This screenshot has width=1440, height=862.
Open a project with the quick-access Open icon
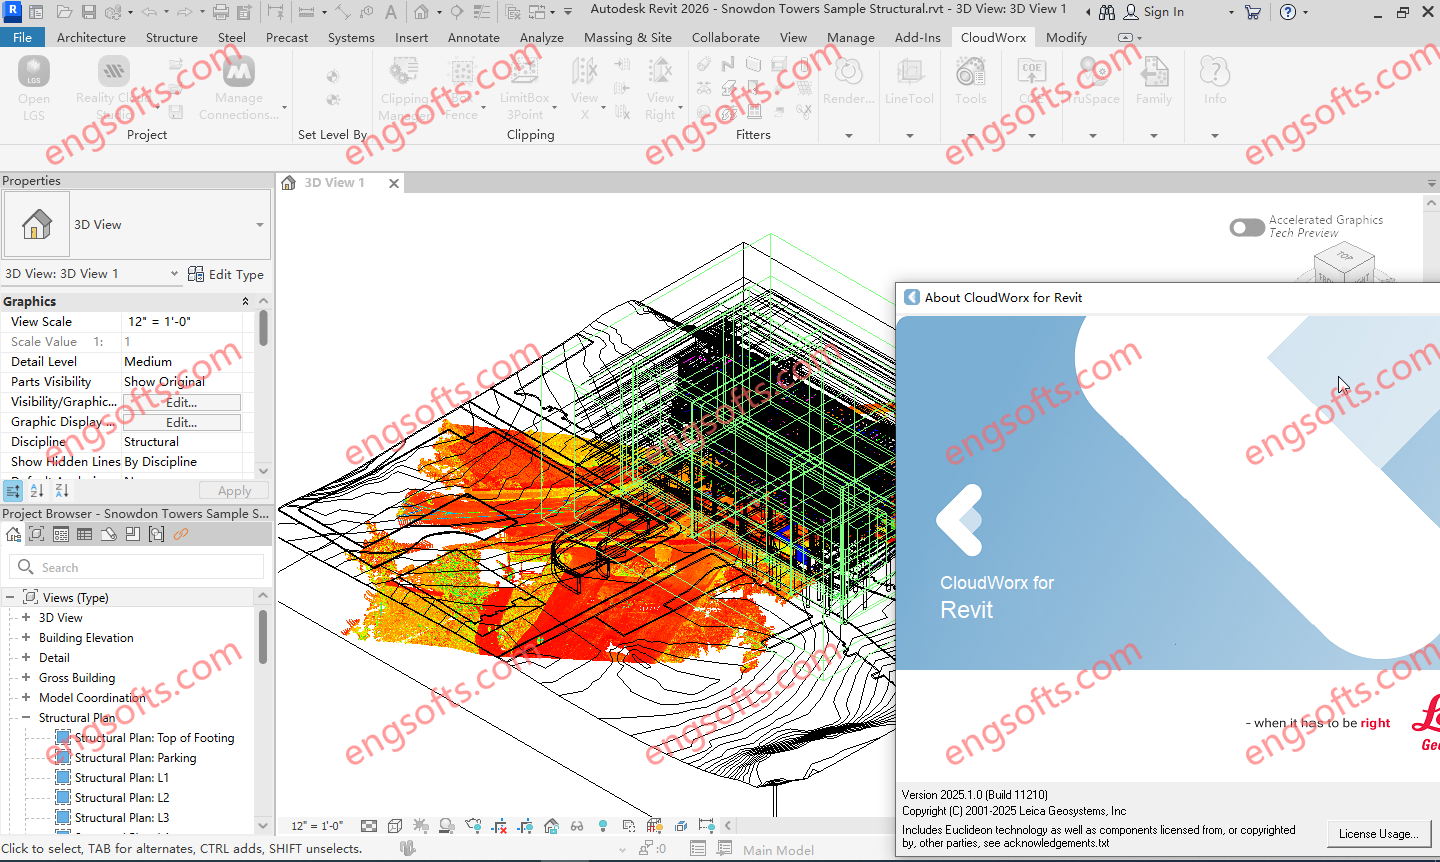[64, 12]
